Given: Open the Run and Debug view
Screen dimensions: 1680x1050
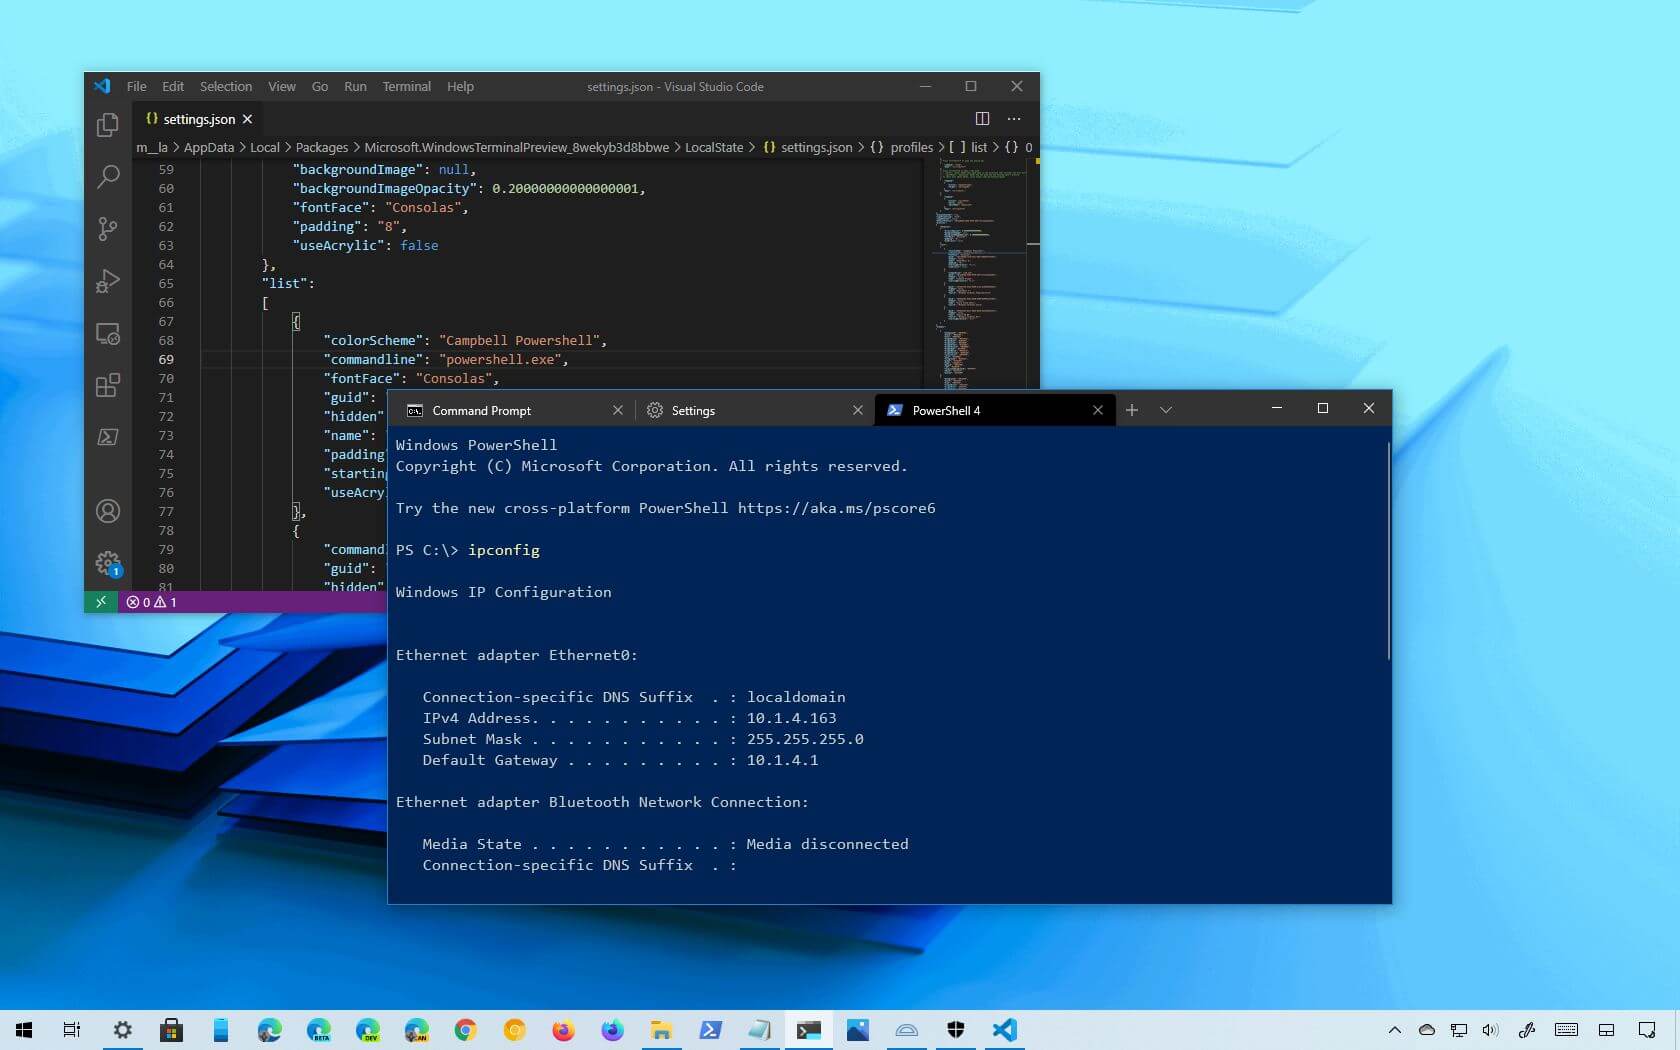Looking at the screenshot, I should pyautogui.click(x=108, y=281).
